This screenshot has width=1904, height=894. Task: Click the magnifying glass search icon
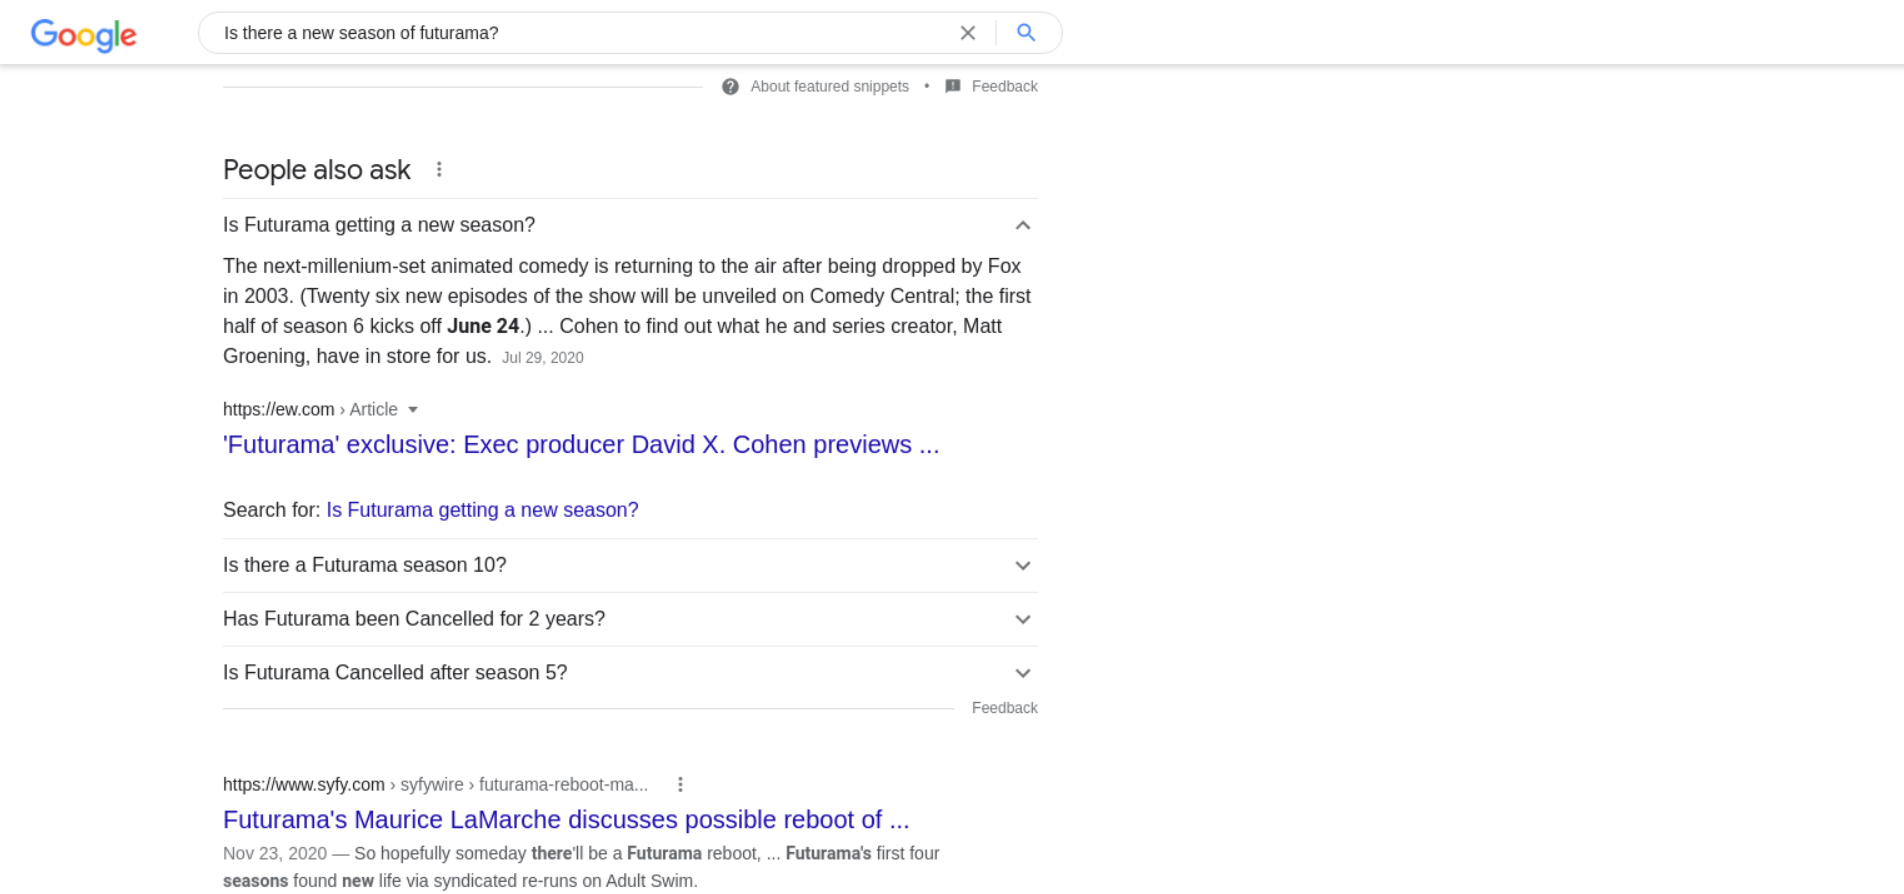1026,33
